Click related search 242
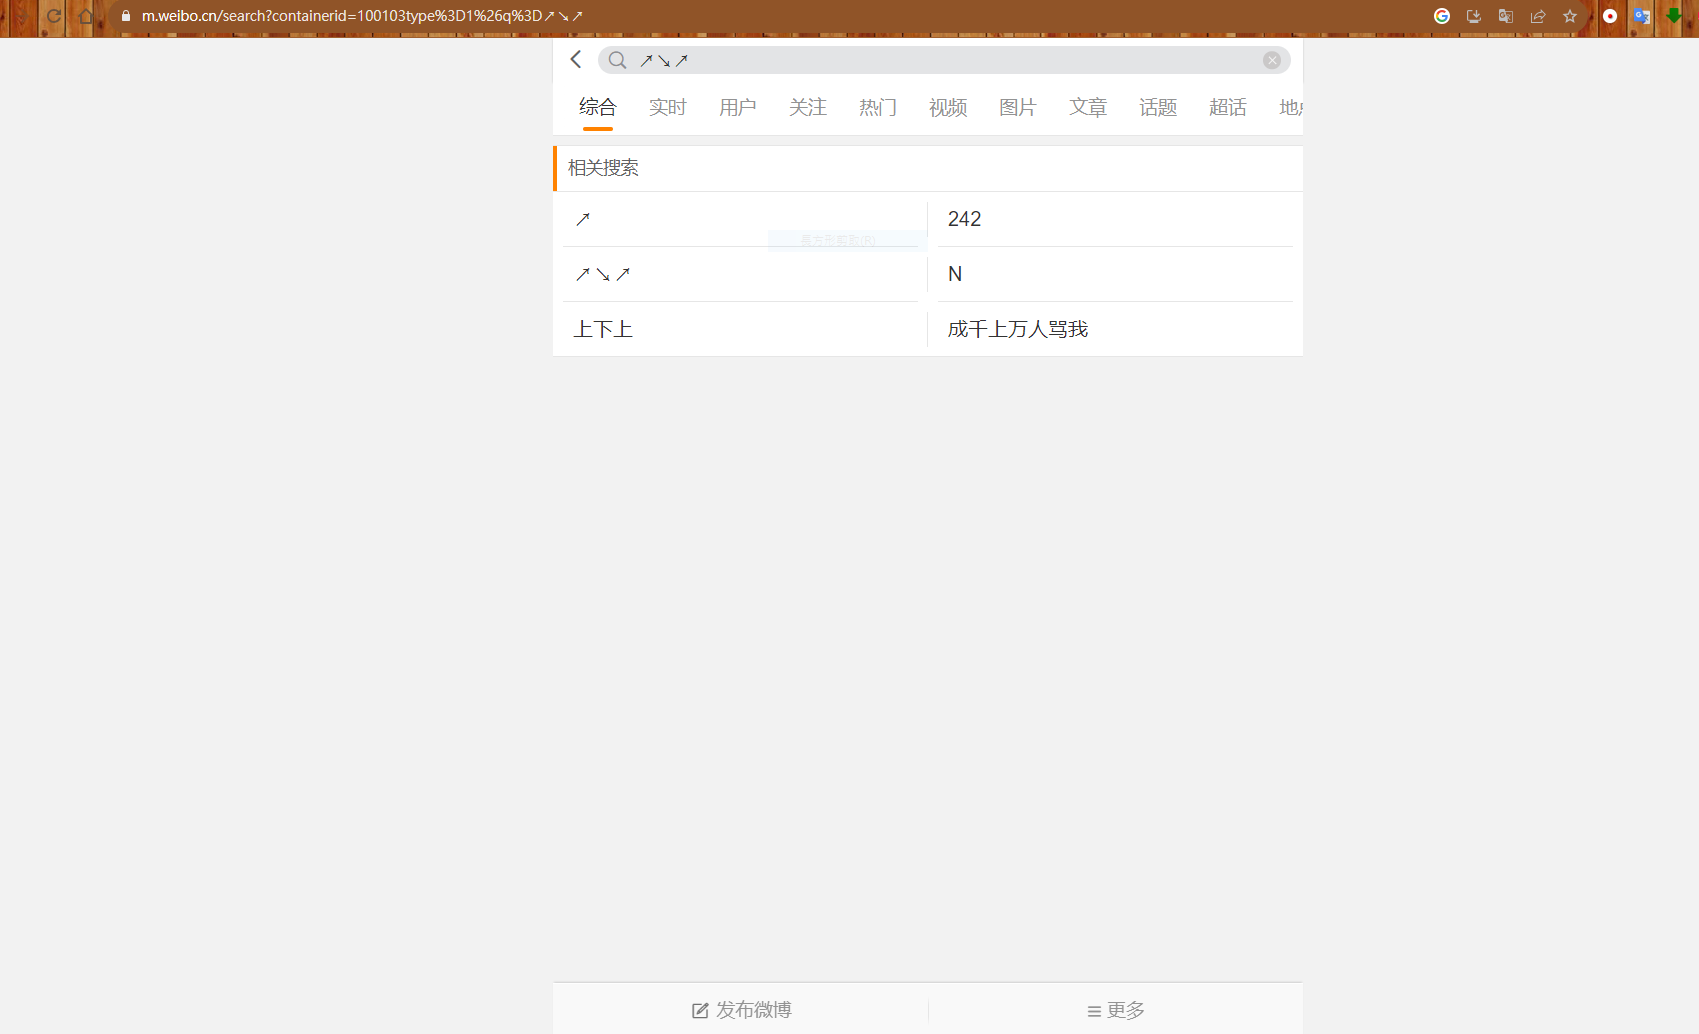Viewport: 1699px width, 1034px height. (964, 219)
